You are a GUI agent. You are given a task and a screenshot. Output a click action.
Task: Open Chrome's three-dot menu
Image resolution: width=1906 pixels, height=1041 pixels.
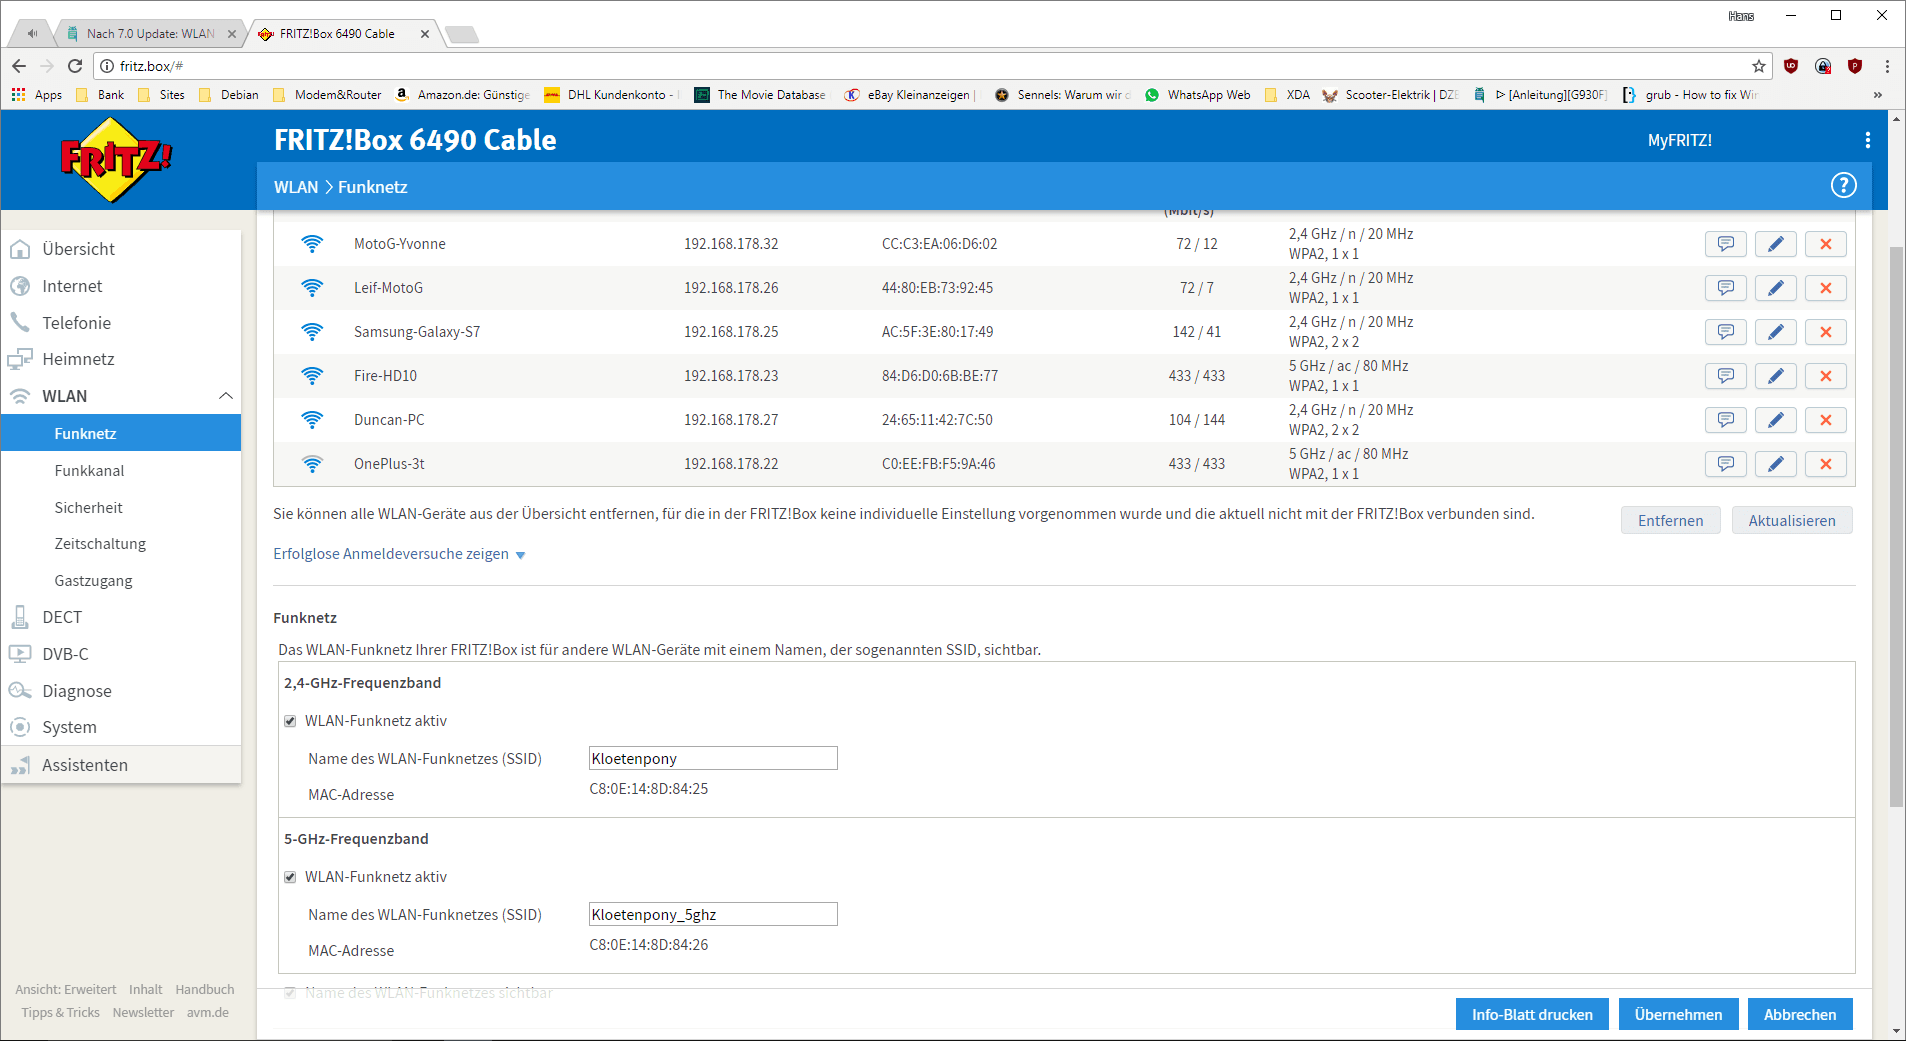click(x=1887, y=66)
